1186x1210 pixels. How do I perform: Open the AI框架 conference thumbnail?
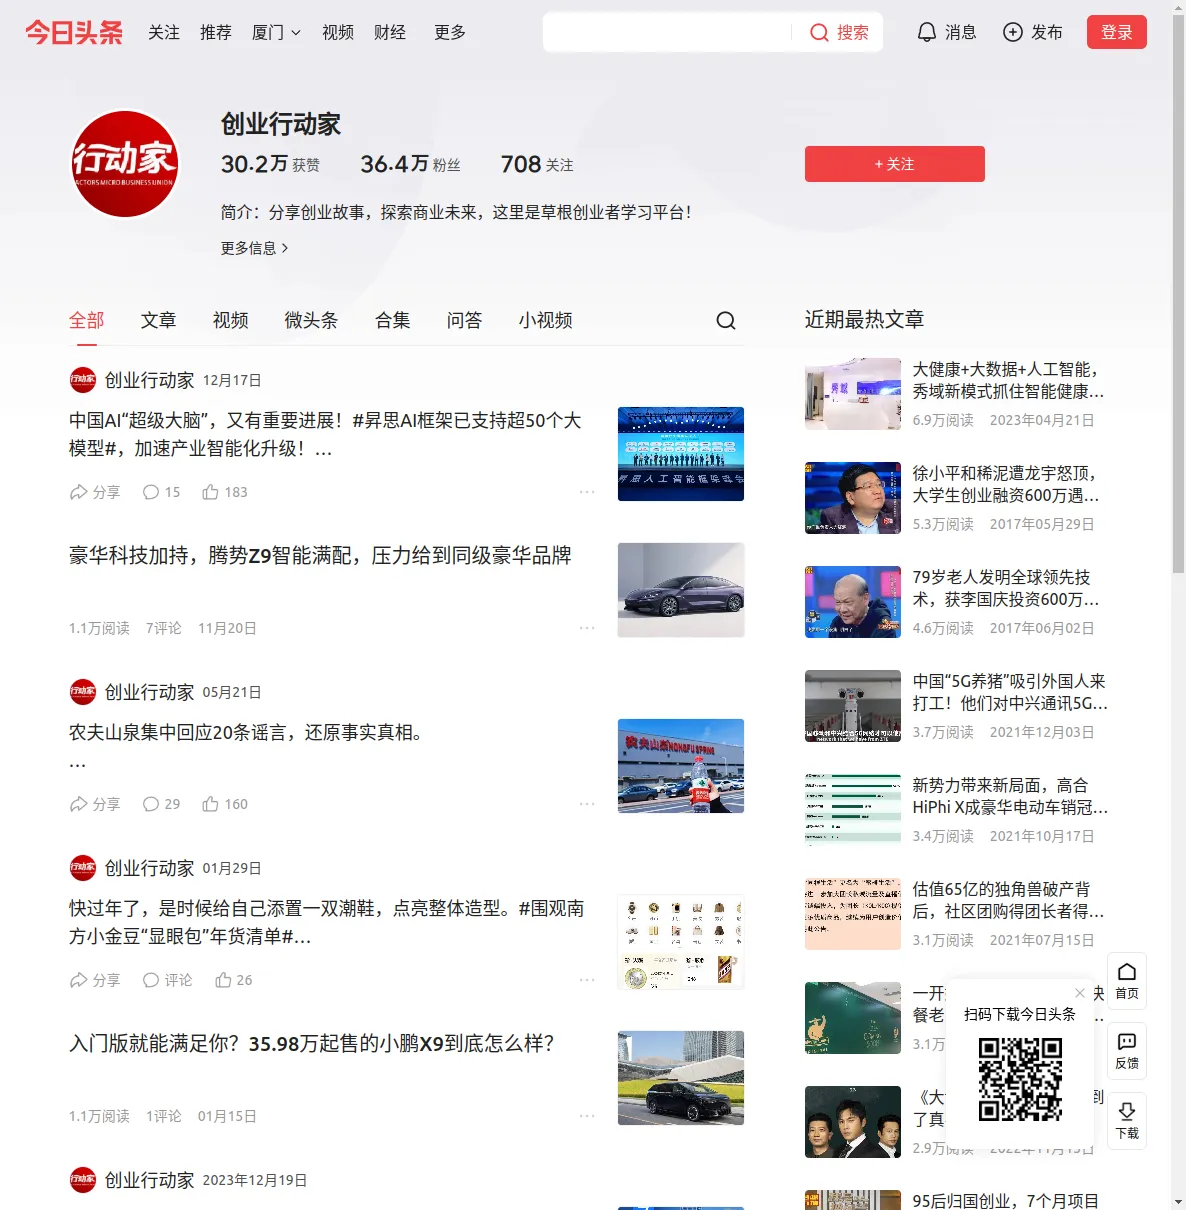click(681, 454)
